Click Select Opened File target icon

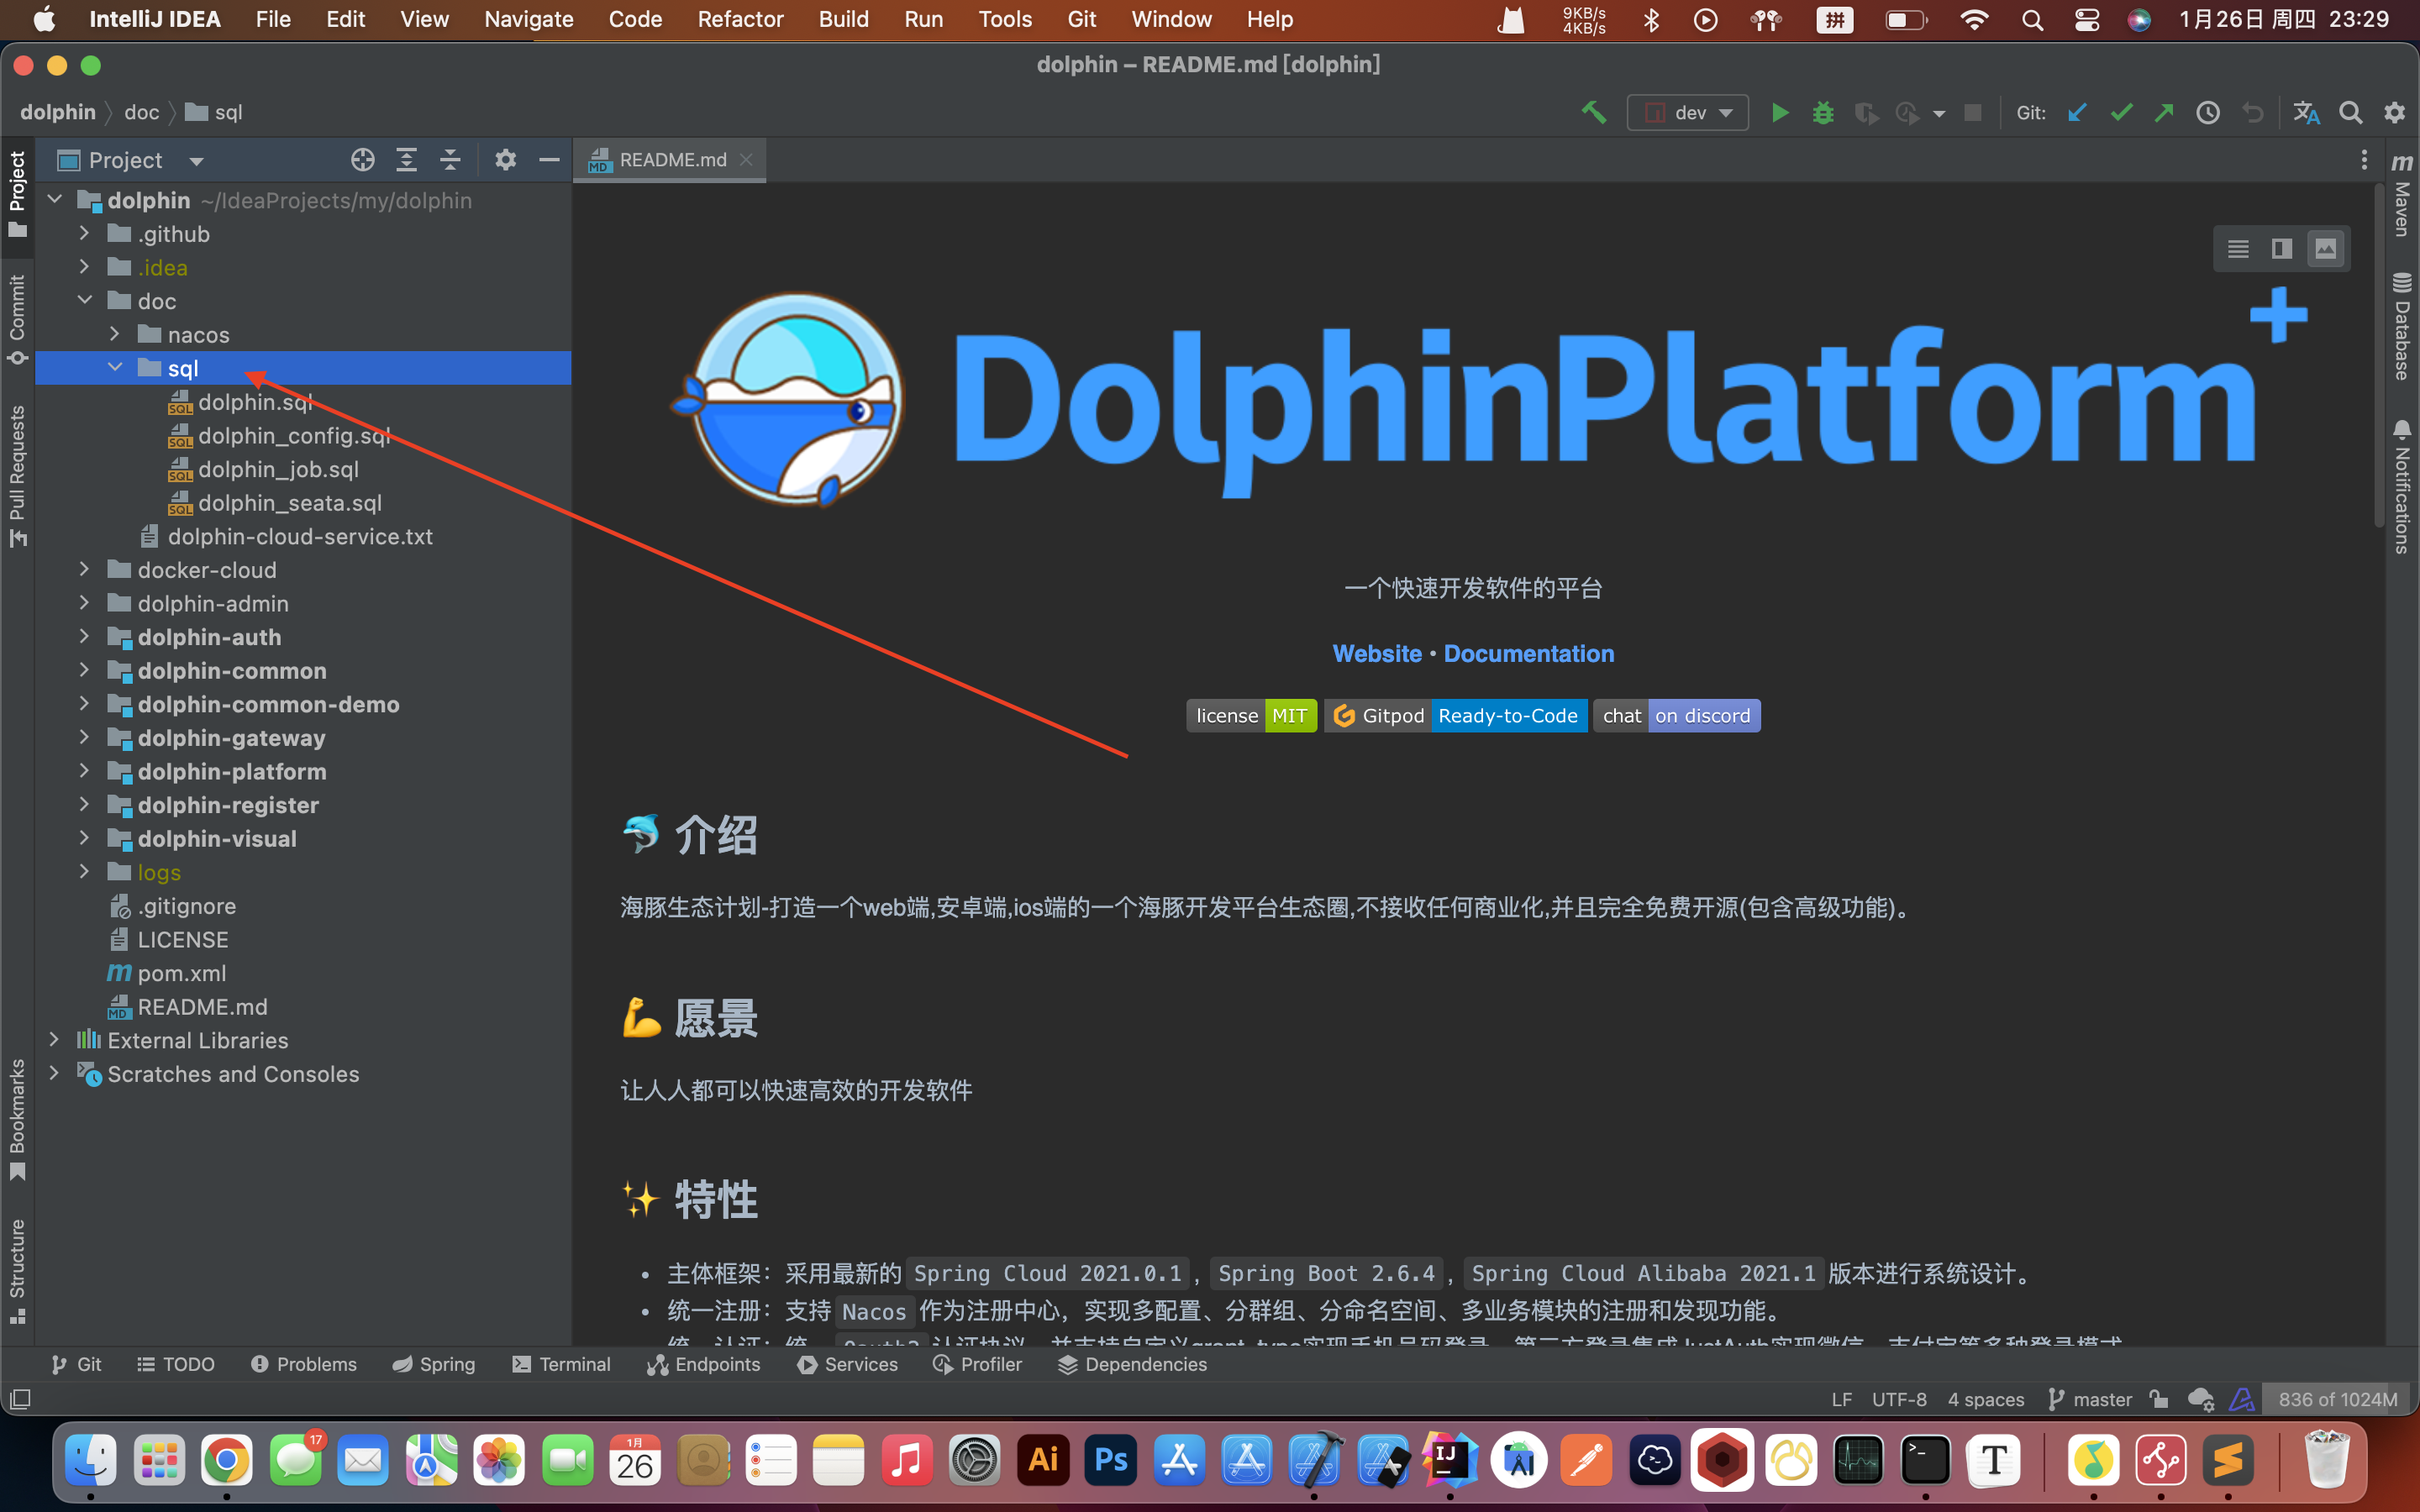pos(363,160)
